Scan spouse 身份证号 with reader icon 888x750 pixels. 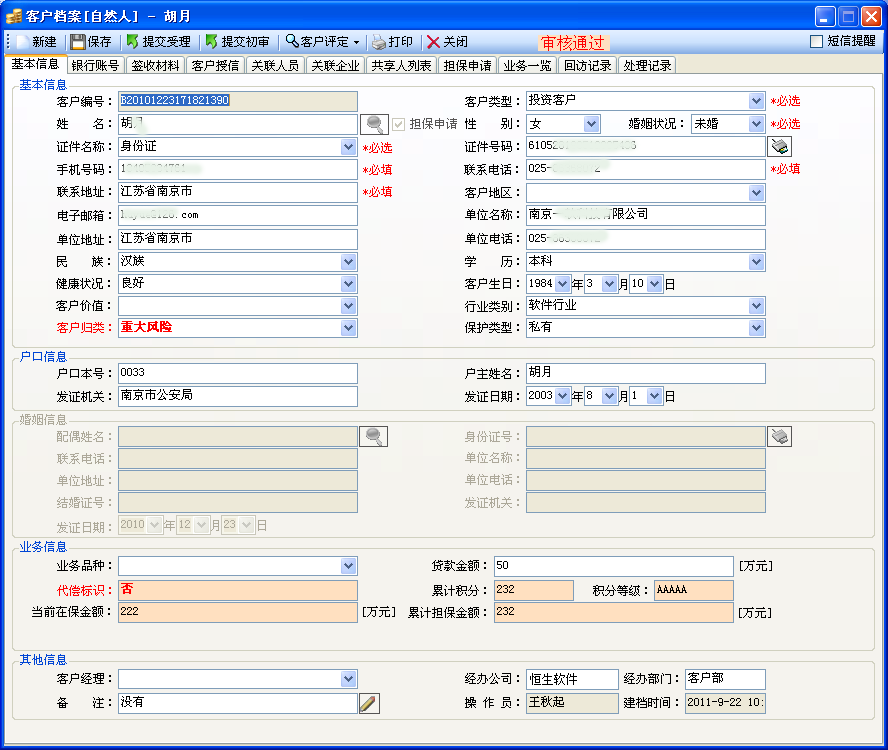(x=779, y=436)
